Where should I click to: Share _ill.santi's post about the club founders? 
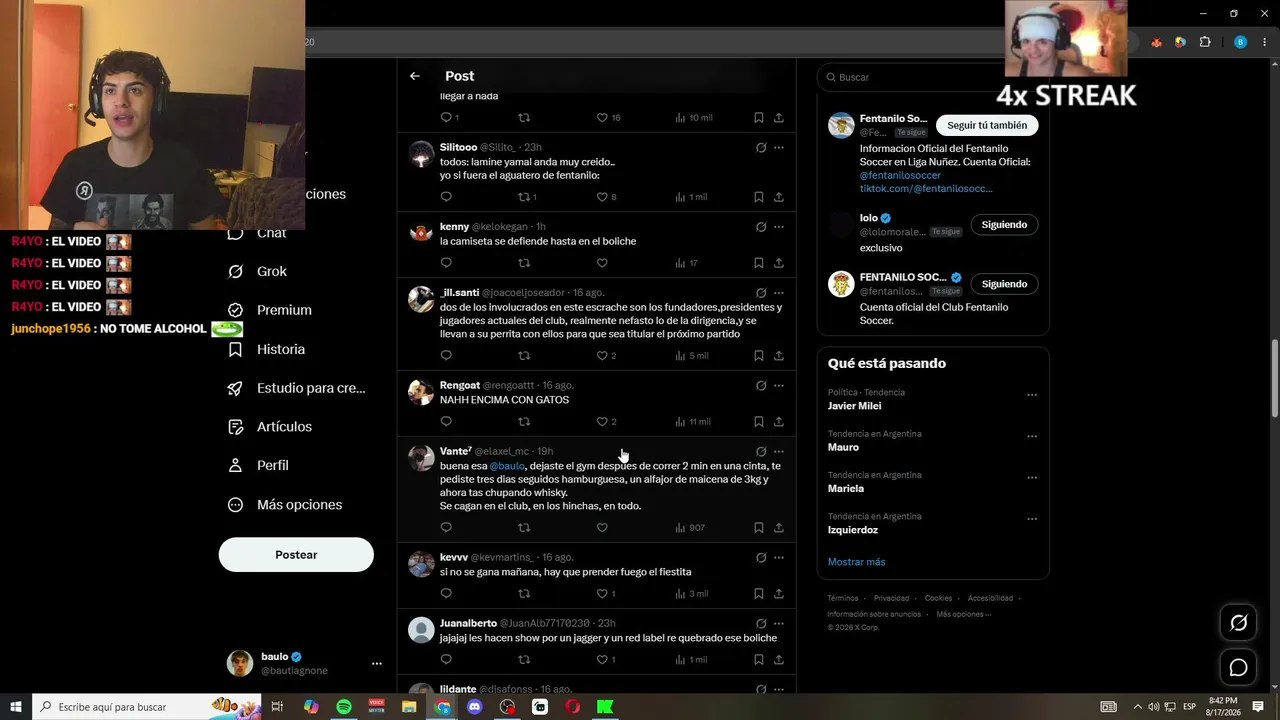click(x=779, y=355)
